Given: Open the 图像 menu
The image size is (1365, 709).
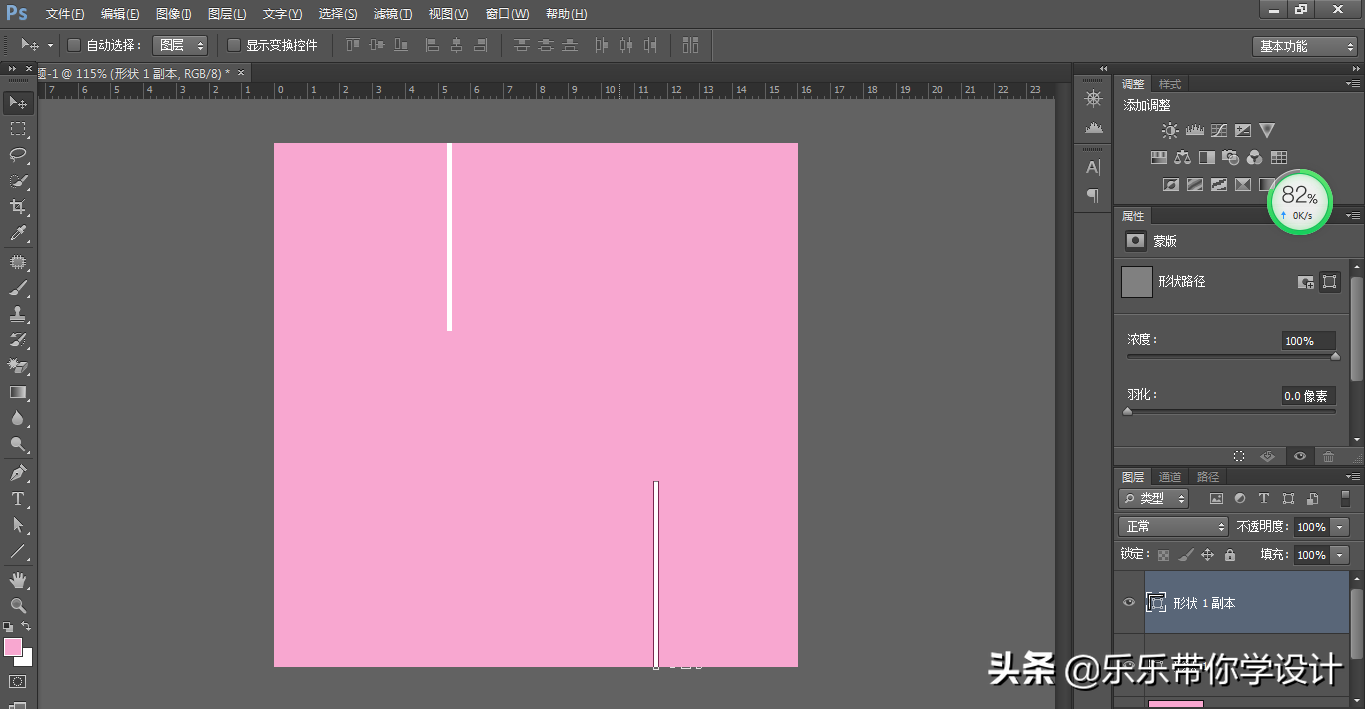Looking at the screenshot, I should point(174,14).
